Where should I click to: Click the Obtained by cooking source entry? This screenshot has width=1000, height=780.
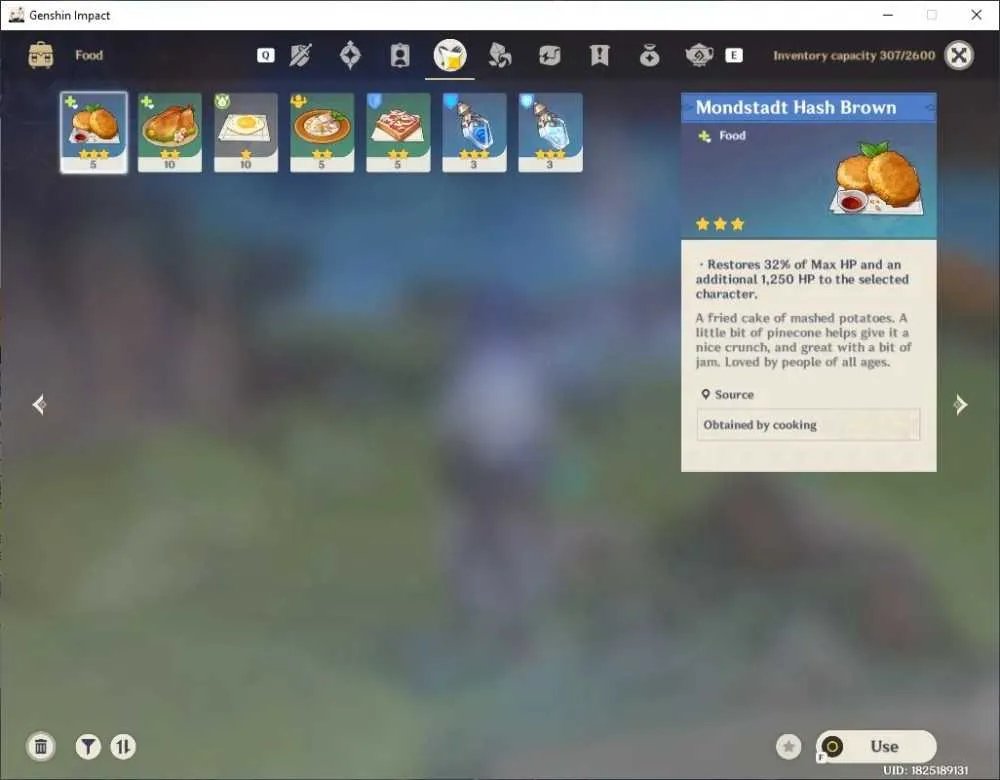[x=808, y=425]
